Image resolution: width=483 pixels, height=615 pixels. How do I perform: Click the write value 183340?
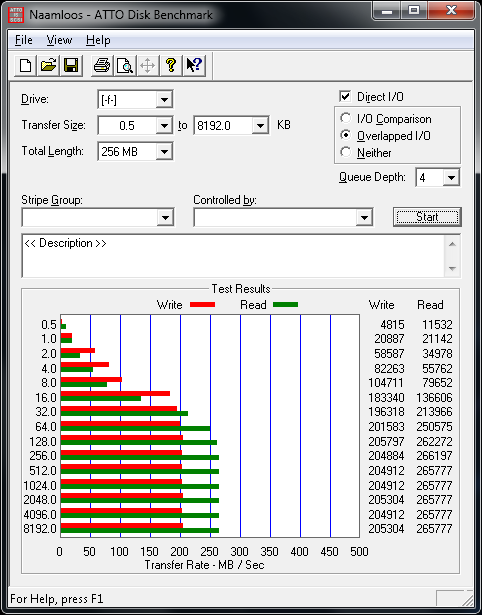pos(386,397)
